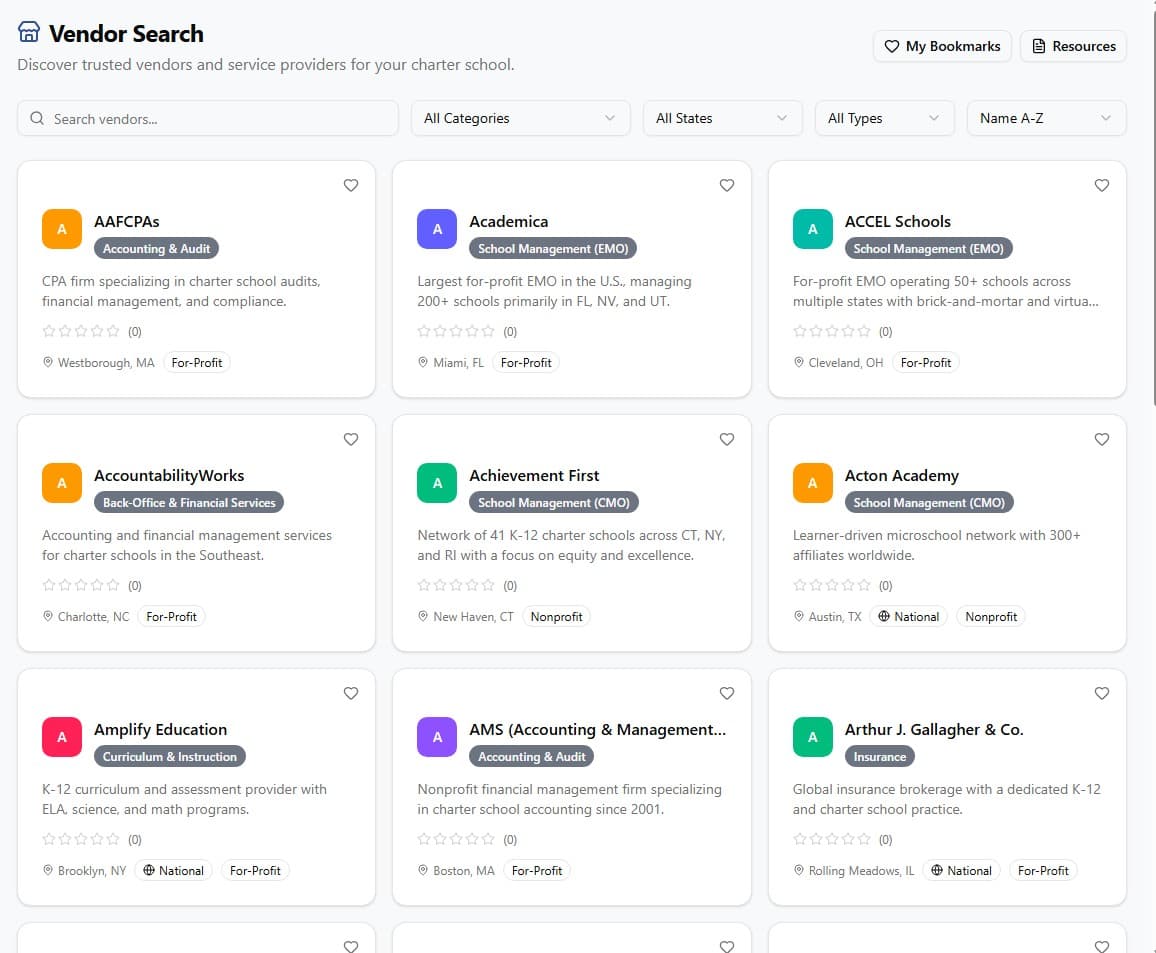Image resolution: width=1156 pixels, height=953 pixels.
Task: Click the Amplify Education red avatar icon
Action: pyautogui.click(x=62, y=737)
